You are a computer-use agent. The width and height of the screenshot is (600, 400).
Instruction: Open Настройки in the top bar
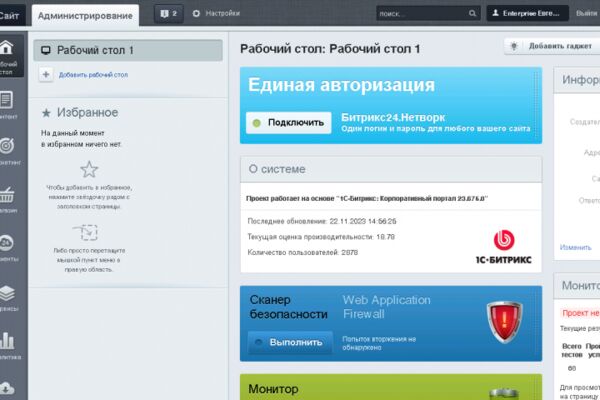pyautogui.click(x=222, y=13)
